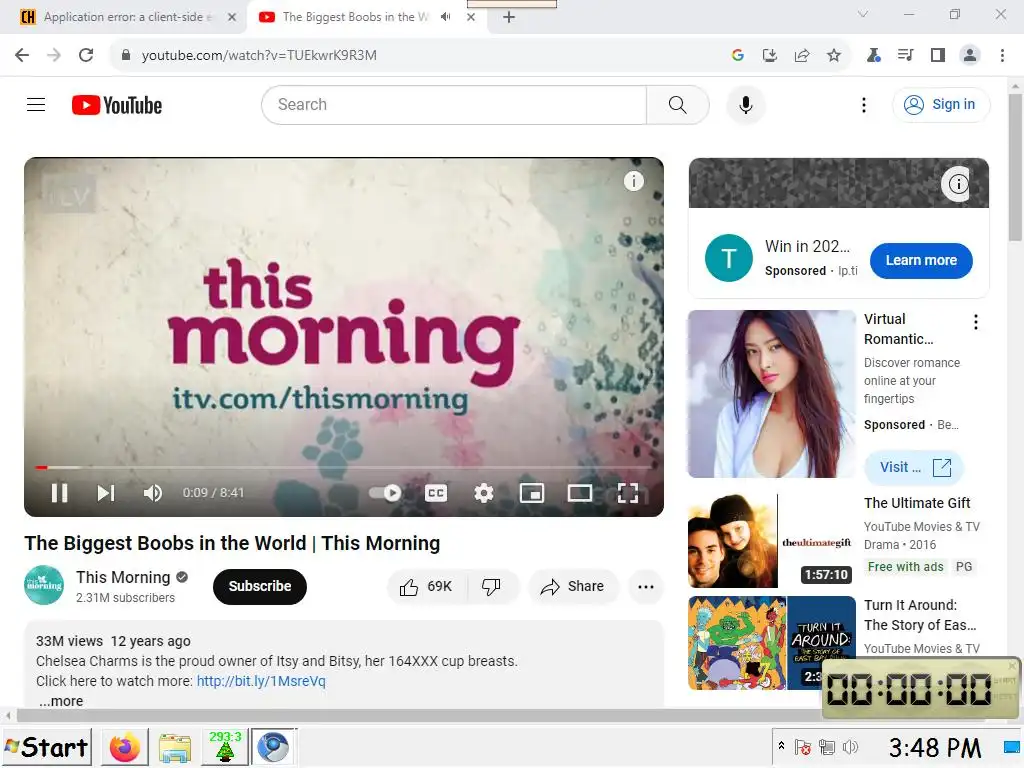Viewport: 1024px width, 768px height.
Task: Skip to next video
Action: click(106, 493)
